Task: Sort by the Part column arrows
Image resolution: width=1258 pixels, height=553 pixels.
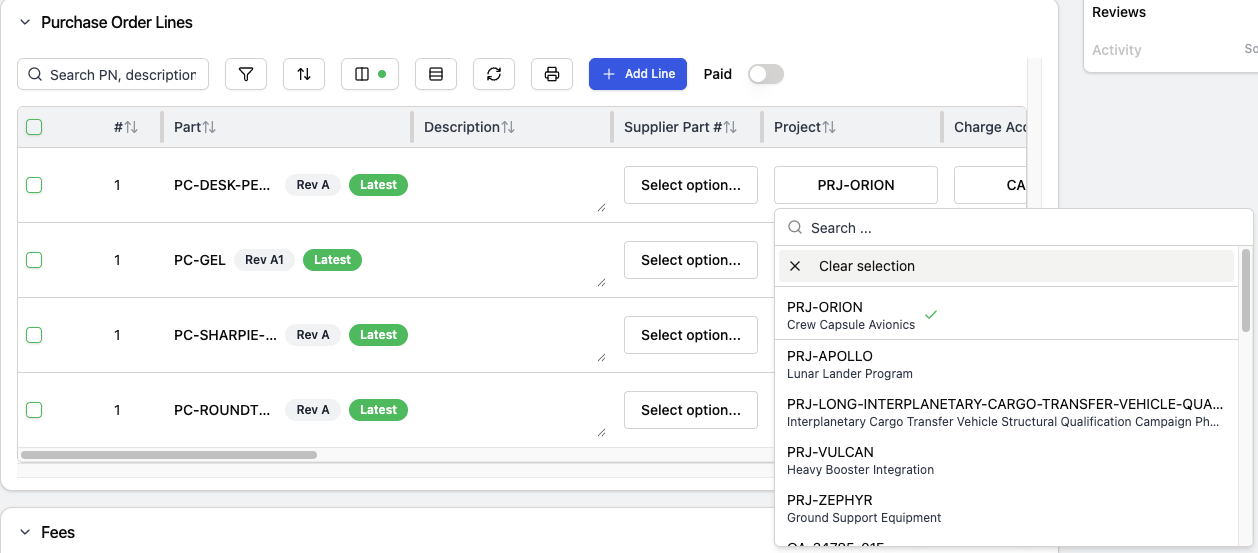Action: [x=209, y=127]
